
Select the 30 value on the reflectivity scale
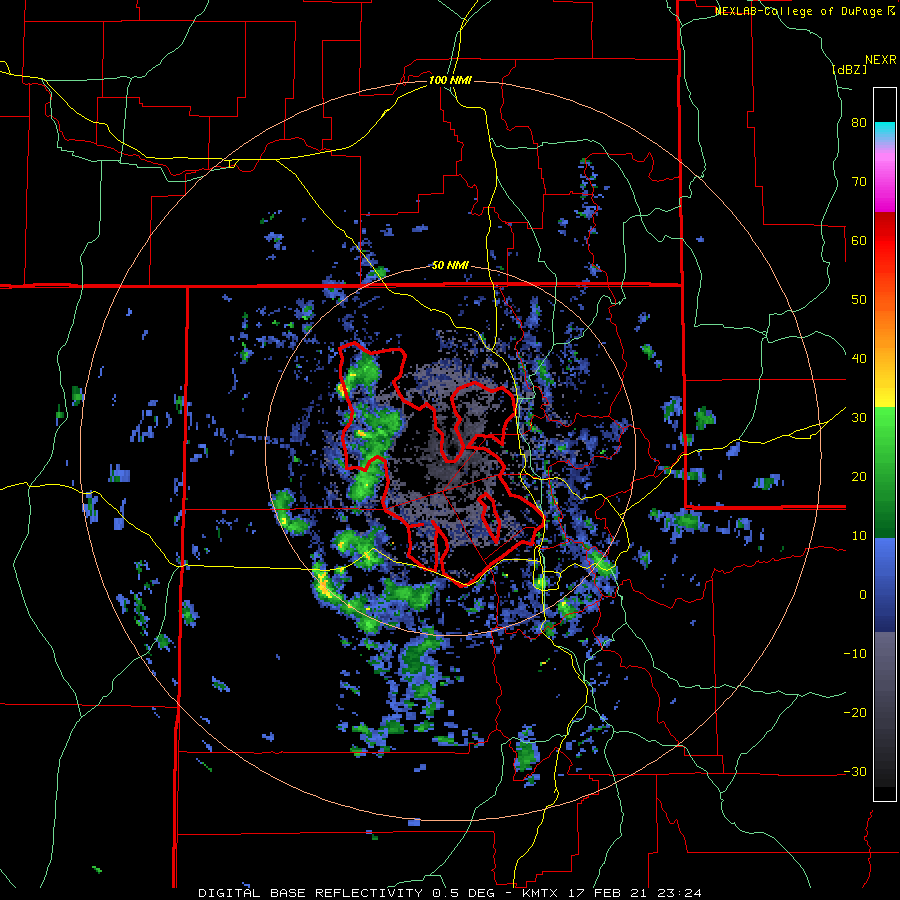coord(859,418)
